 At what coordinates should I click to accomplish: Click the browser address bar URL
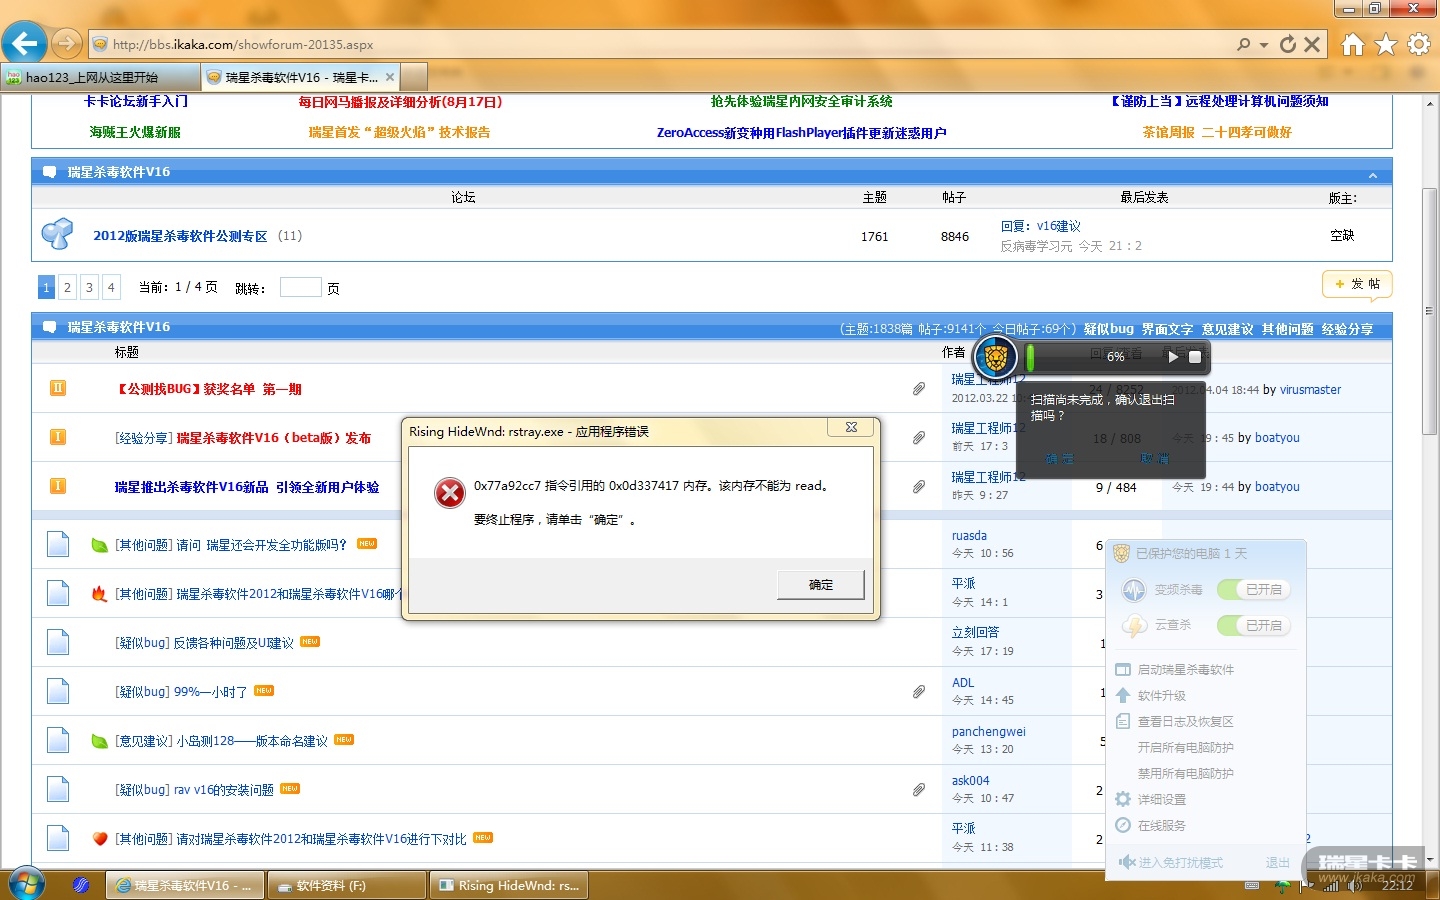pyautogui.click(x=243, y=44)
